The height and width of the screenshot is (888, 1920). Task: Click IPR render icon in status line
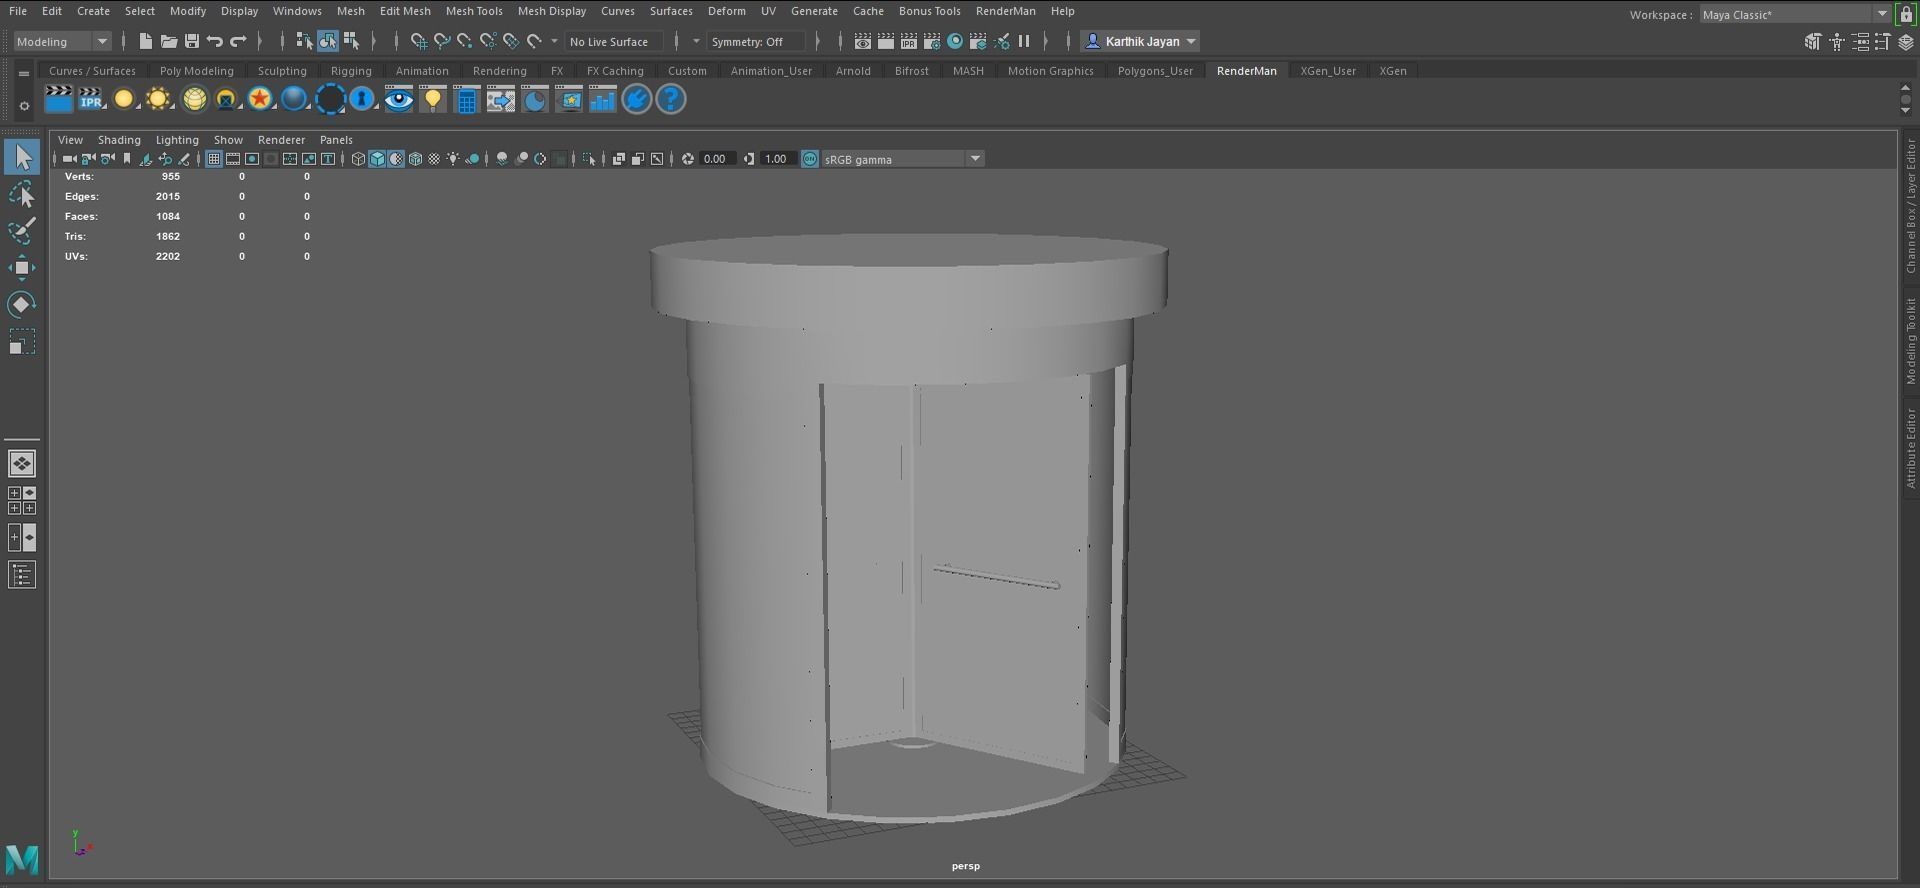tap(908, 41)
